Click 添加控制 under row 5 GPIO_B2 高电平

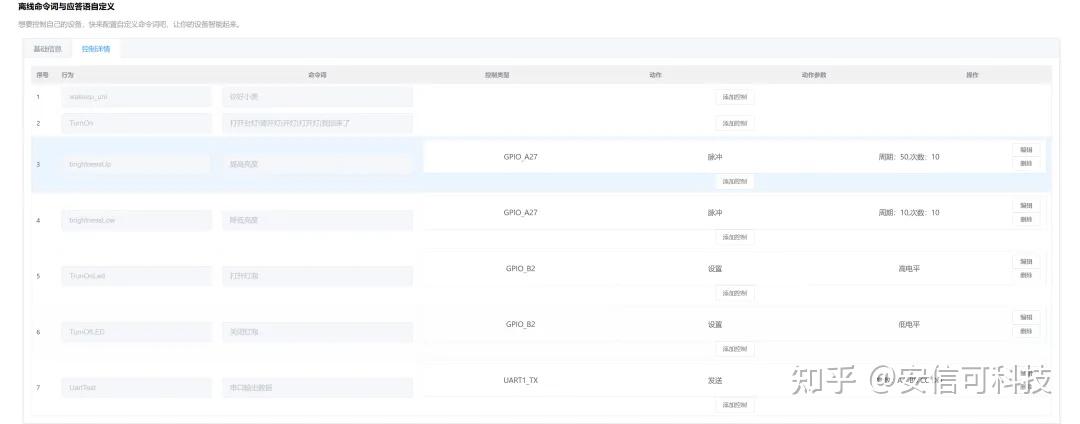[x=734, y=293]
